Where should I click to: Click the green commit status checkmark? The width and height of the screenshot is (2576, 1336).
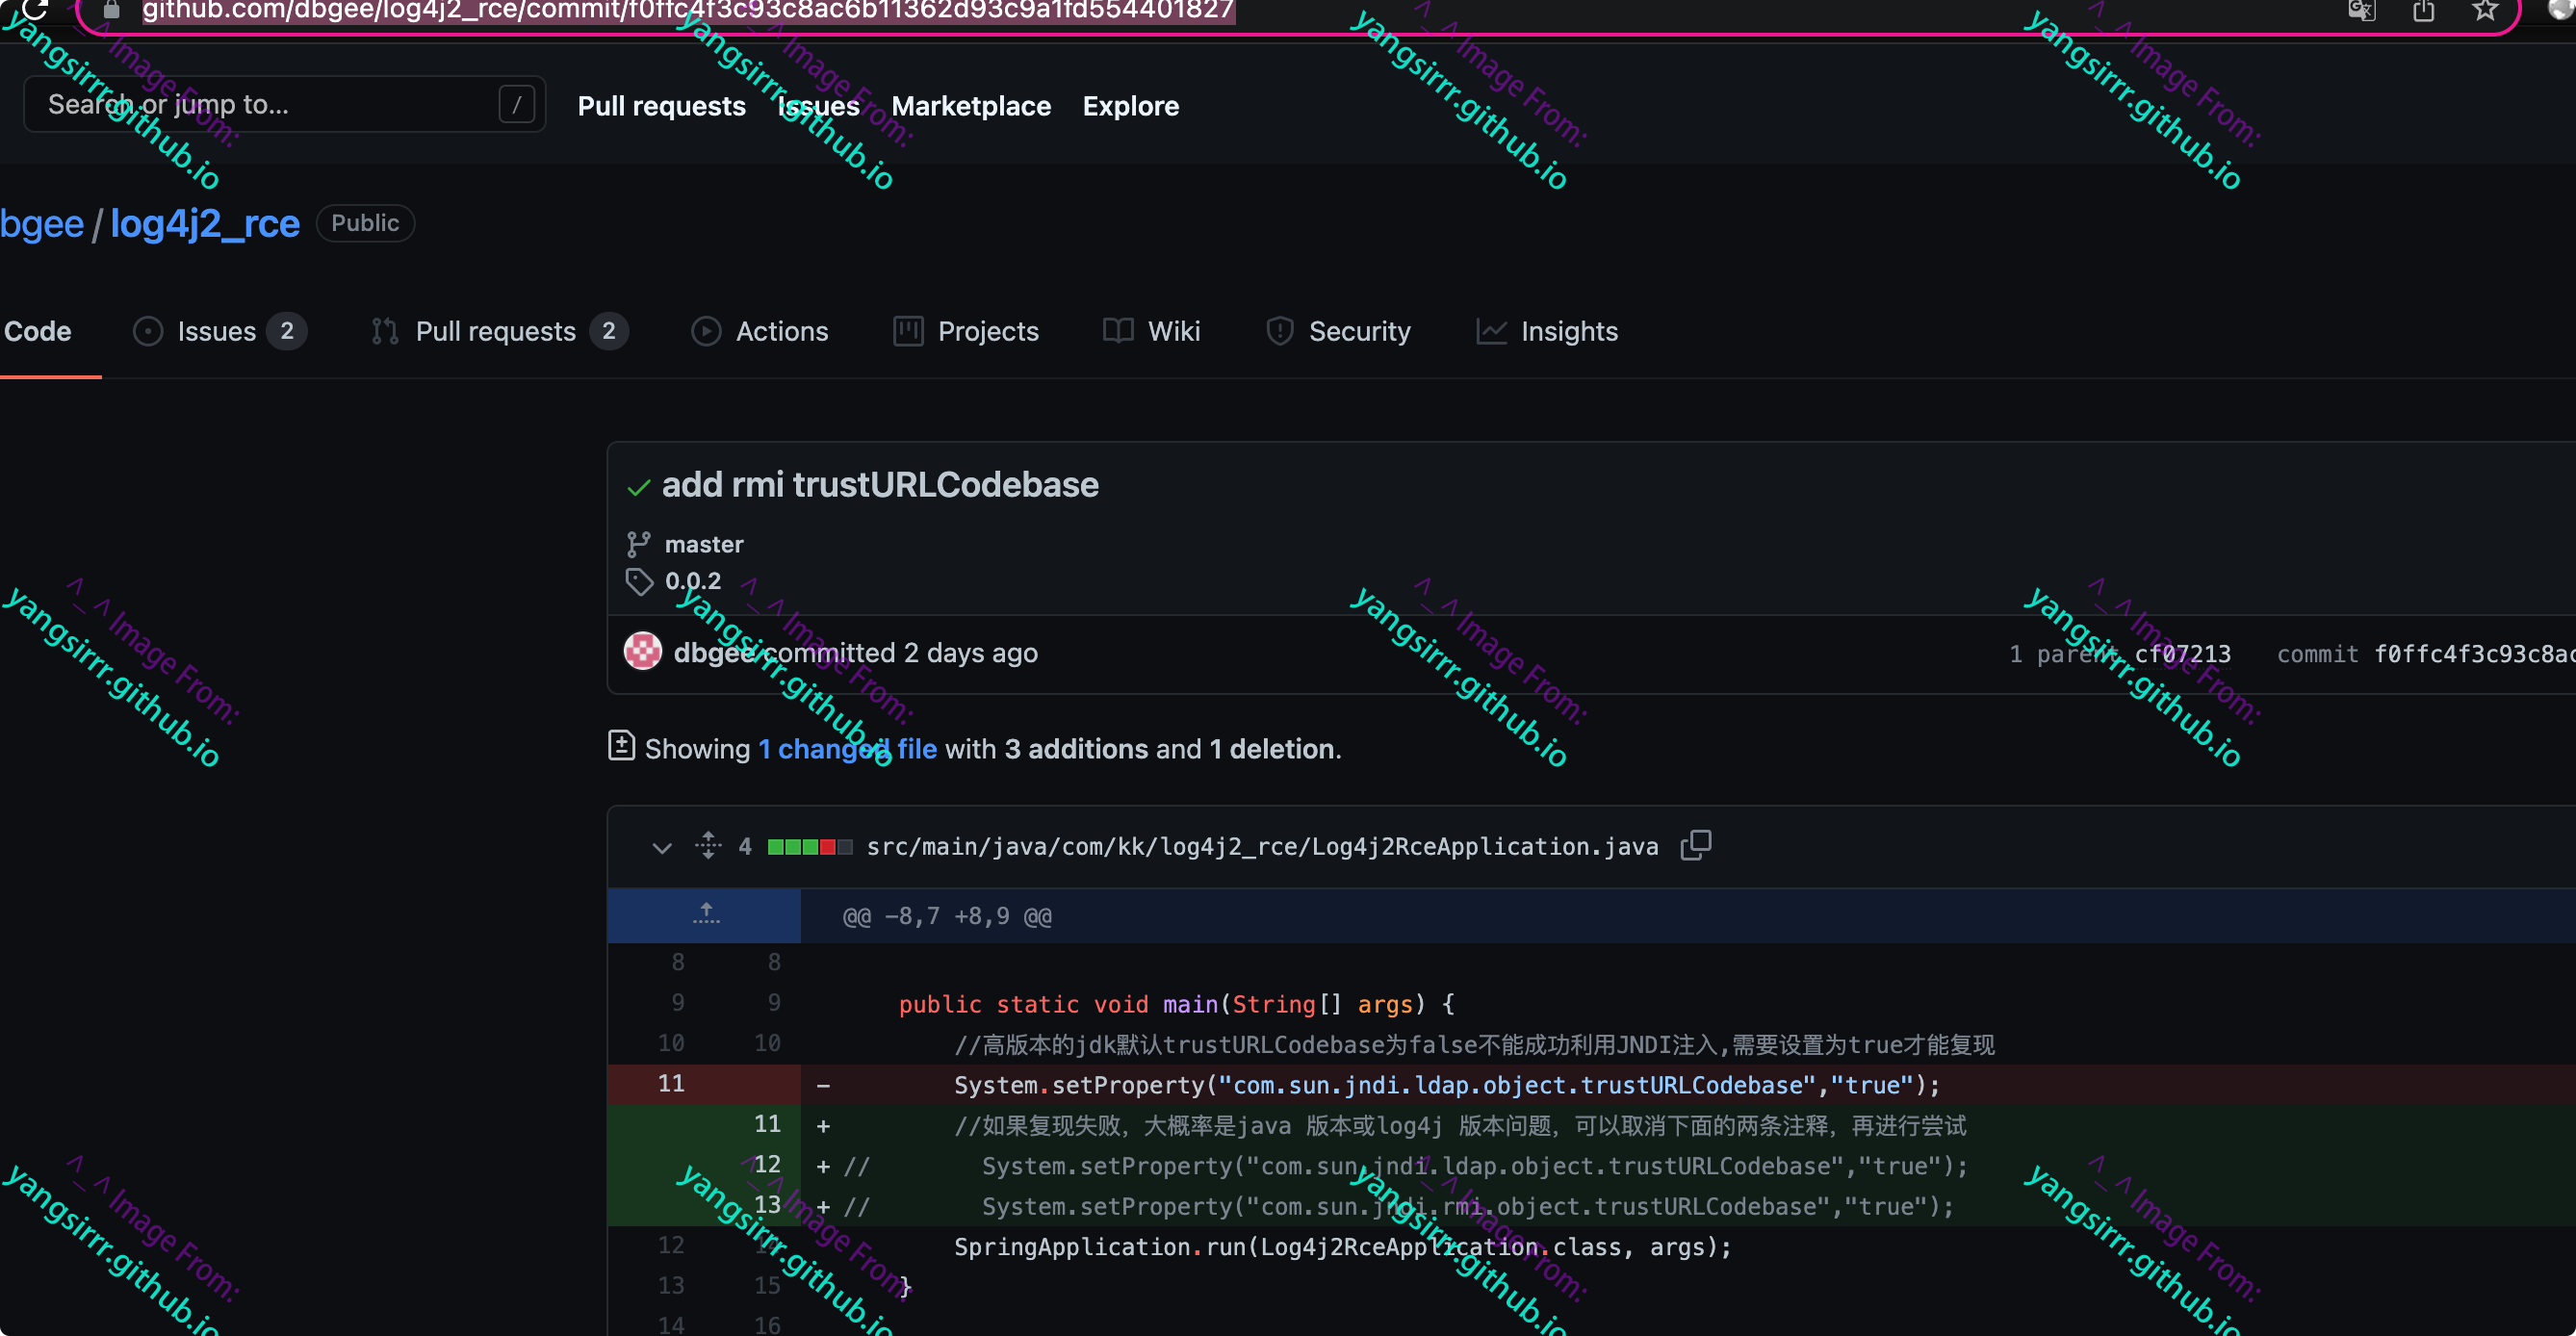point(638,487)
